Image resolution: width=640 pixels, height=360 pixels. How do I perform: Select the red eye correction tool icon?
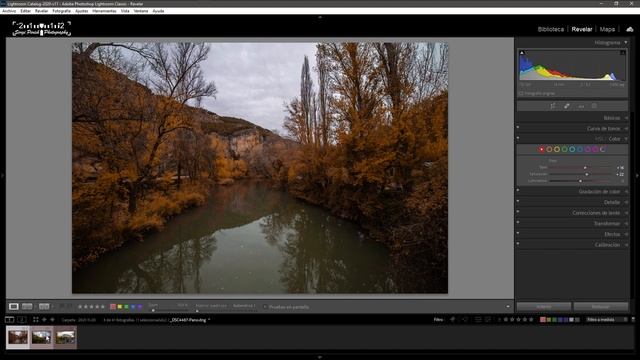coord(581,106)
